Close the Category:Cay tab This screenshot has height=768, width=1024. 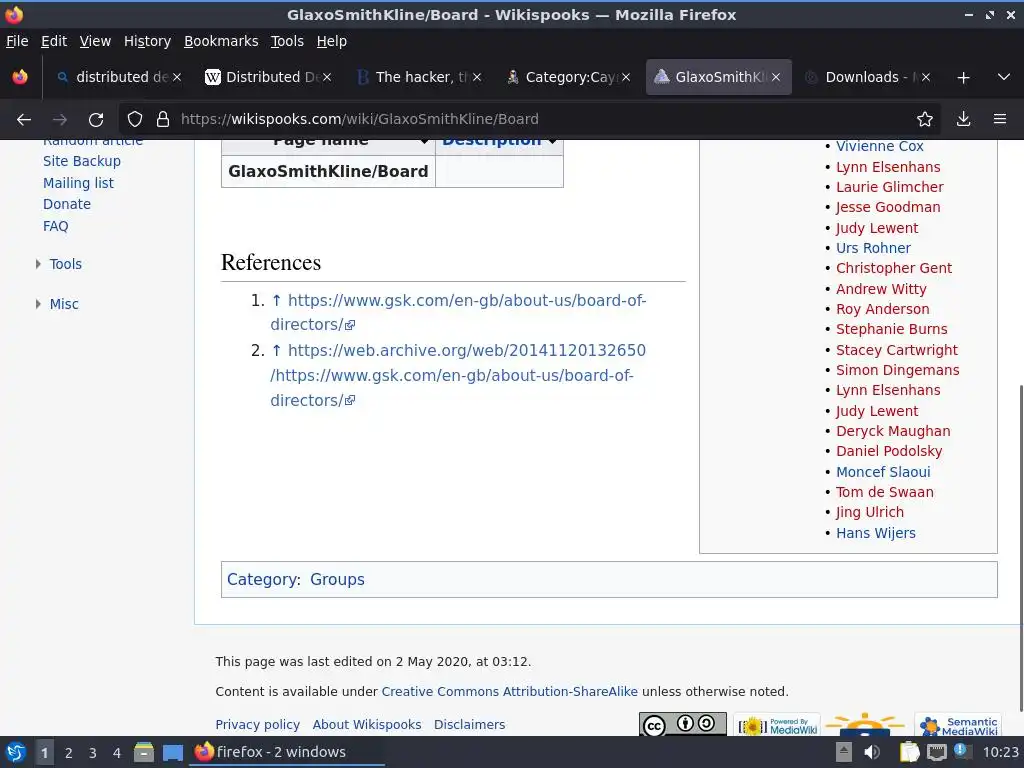pyautogui.click(x=626, y=77)
